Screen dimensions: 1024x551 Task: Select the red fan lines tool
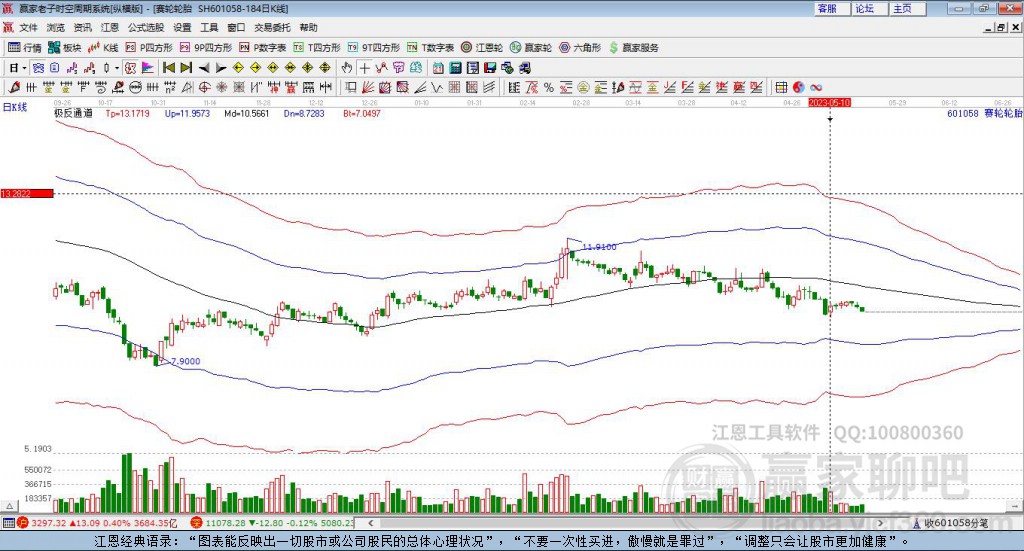[368, 87]
